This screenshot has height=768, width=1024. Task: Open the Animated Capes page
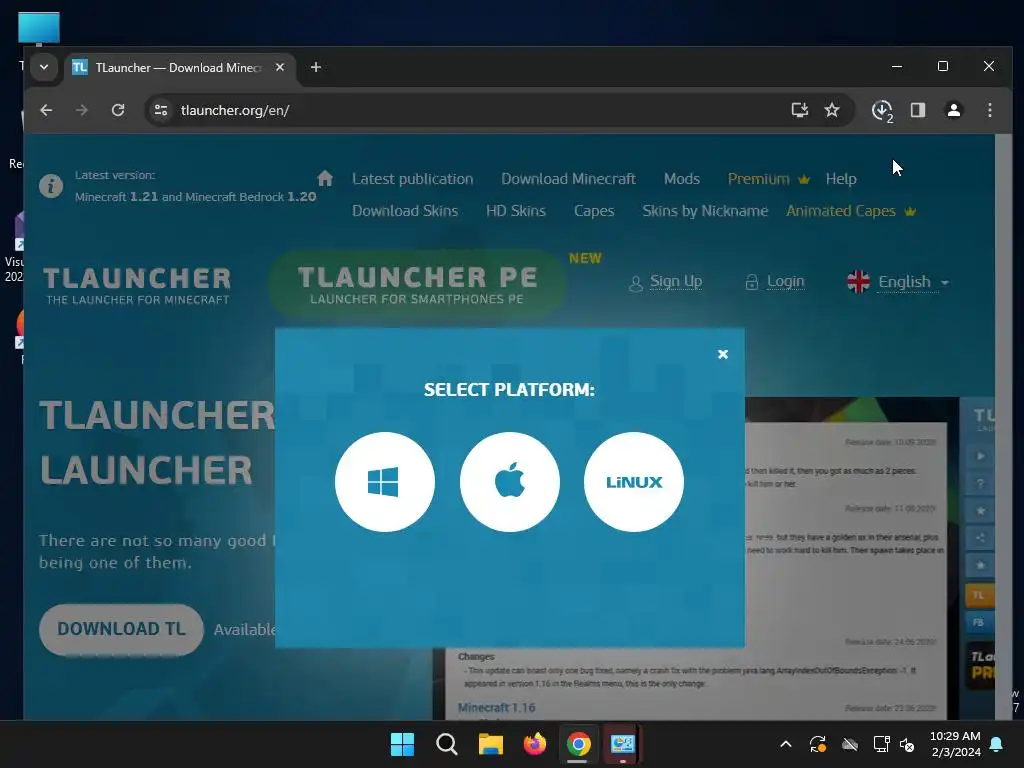tap(850, 211)
